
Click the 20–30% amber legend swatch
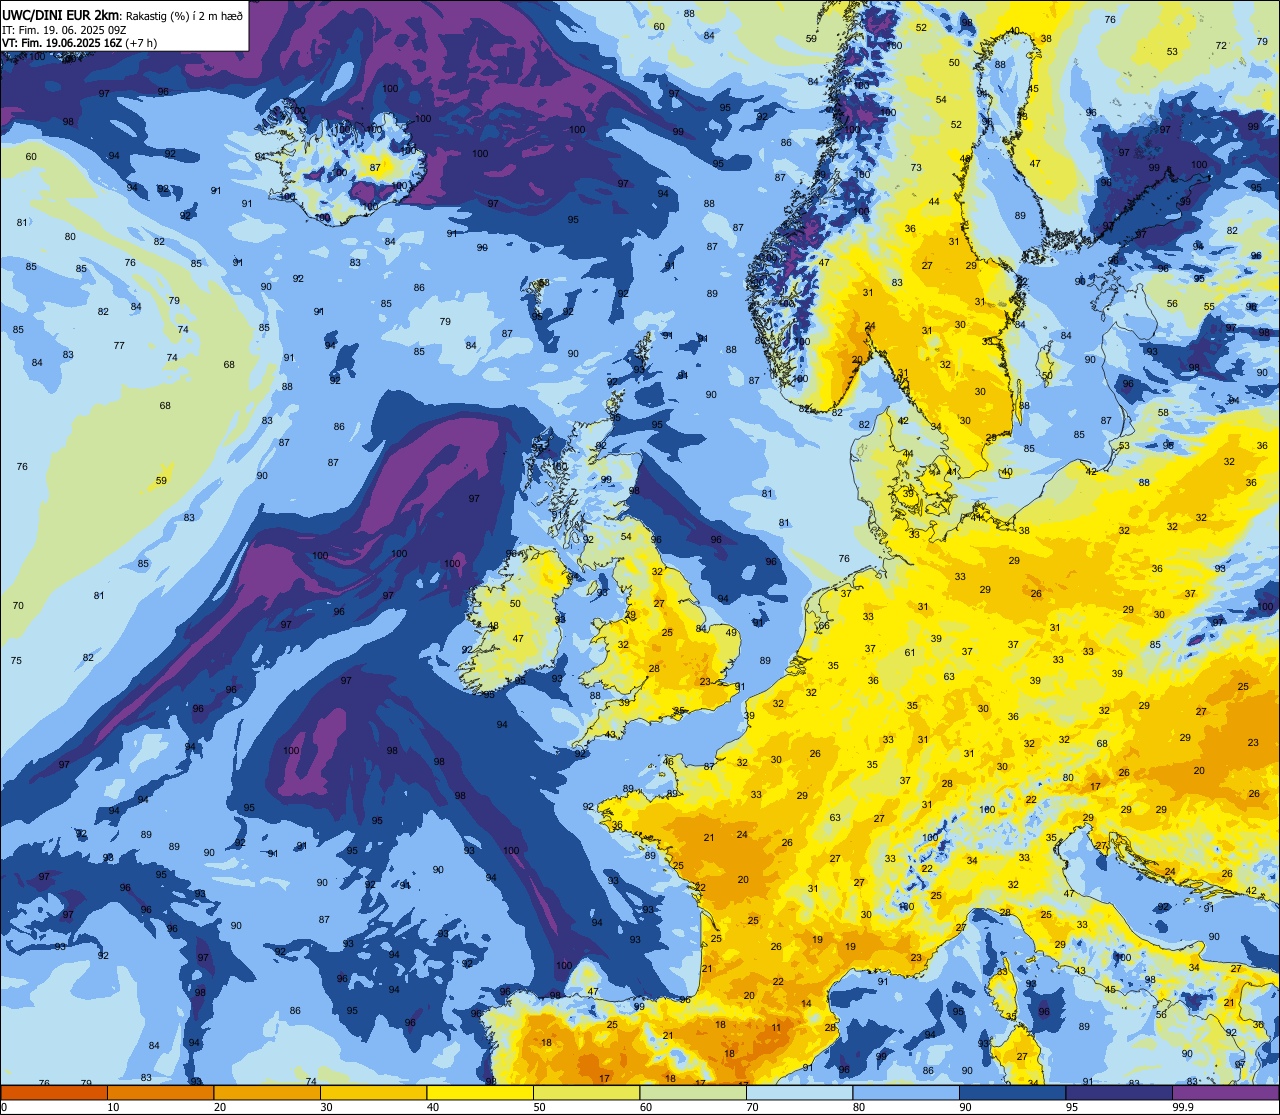[x=267, y=1093]
